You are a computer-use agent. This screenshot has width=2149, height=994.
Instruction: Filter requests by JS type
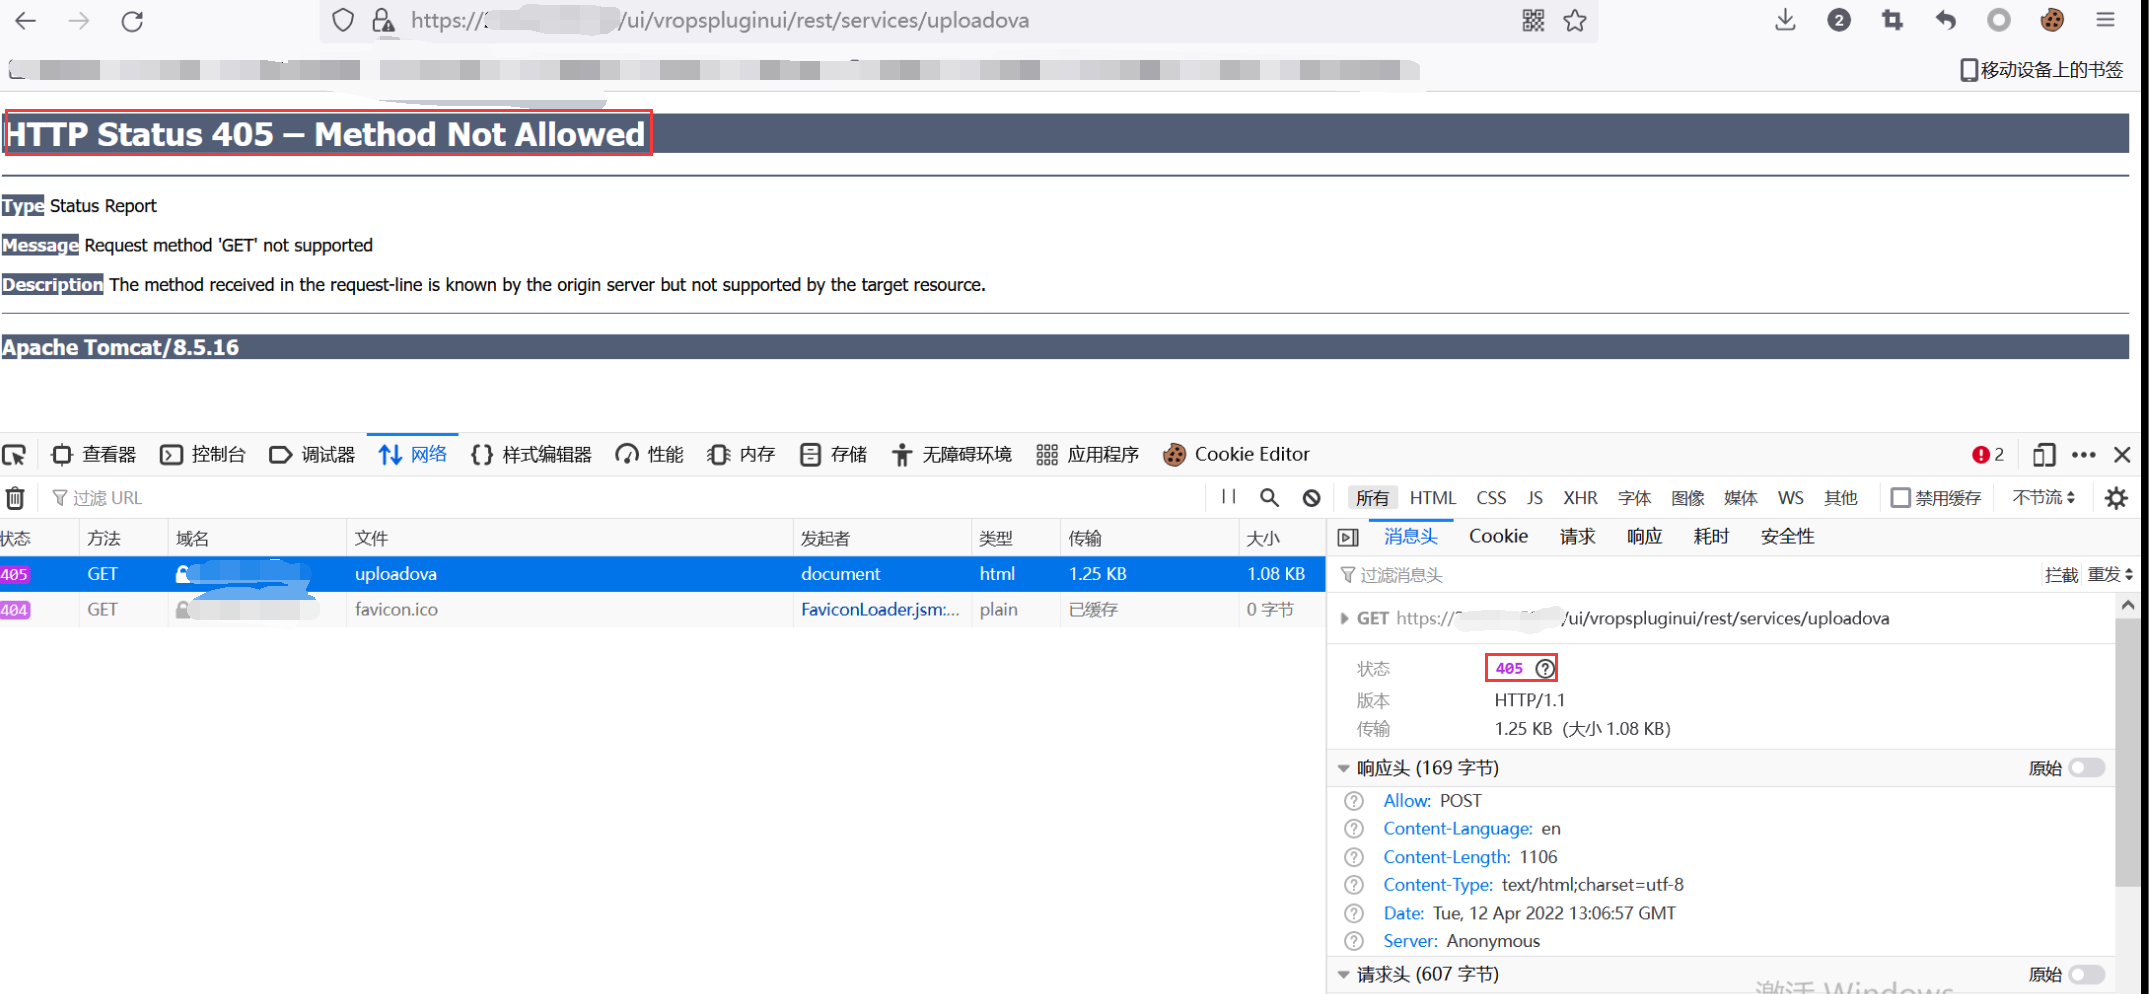pyautogui.click(x=1534, y=497)
